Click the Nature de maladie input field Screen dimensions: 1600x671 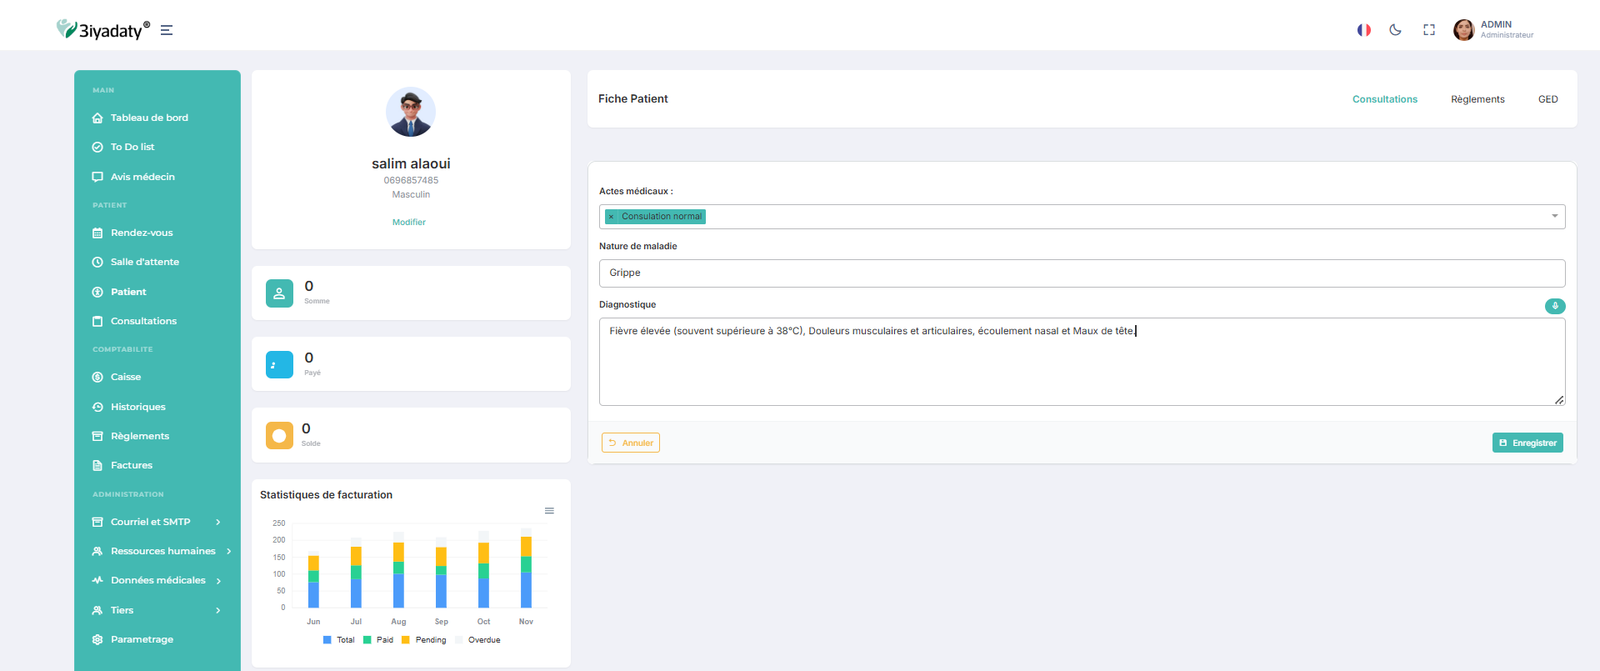tap(1081, 273)
